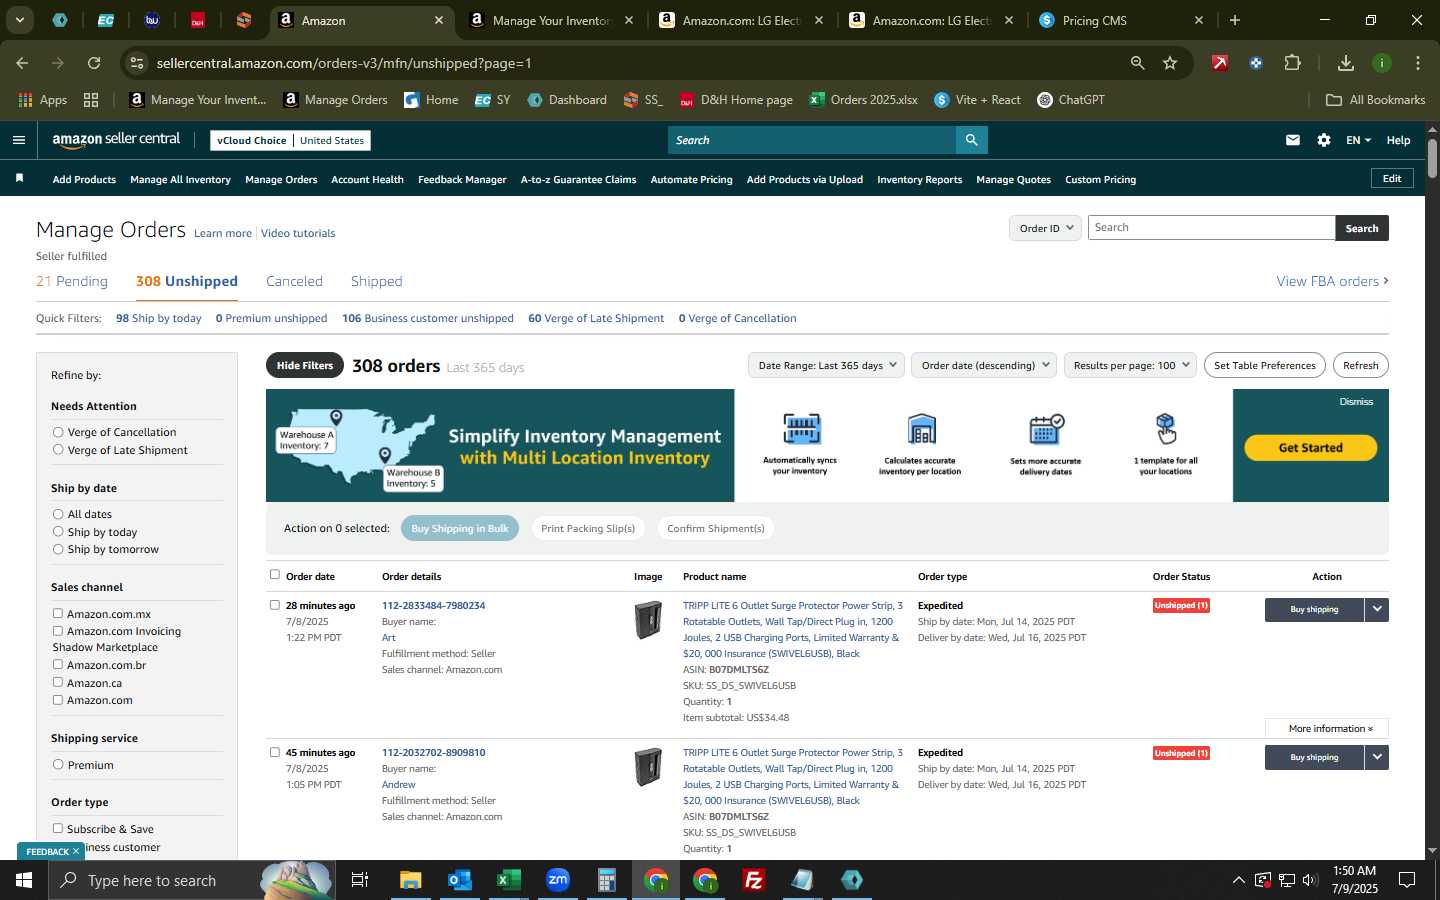1440x900 pixels.
Task: Open Order date (descending) sort dropdown
Action: pos(984,365)
